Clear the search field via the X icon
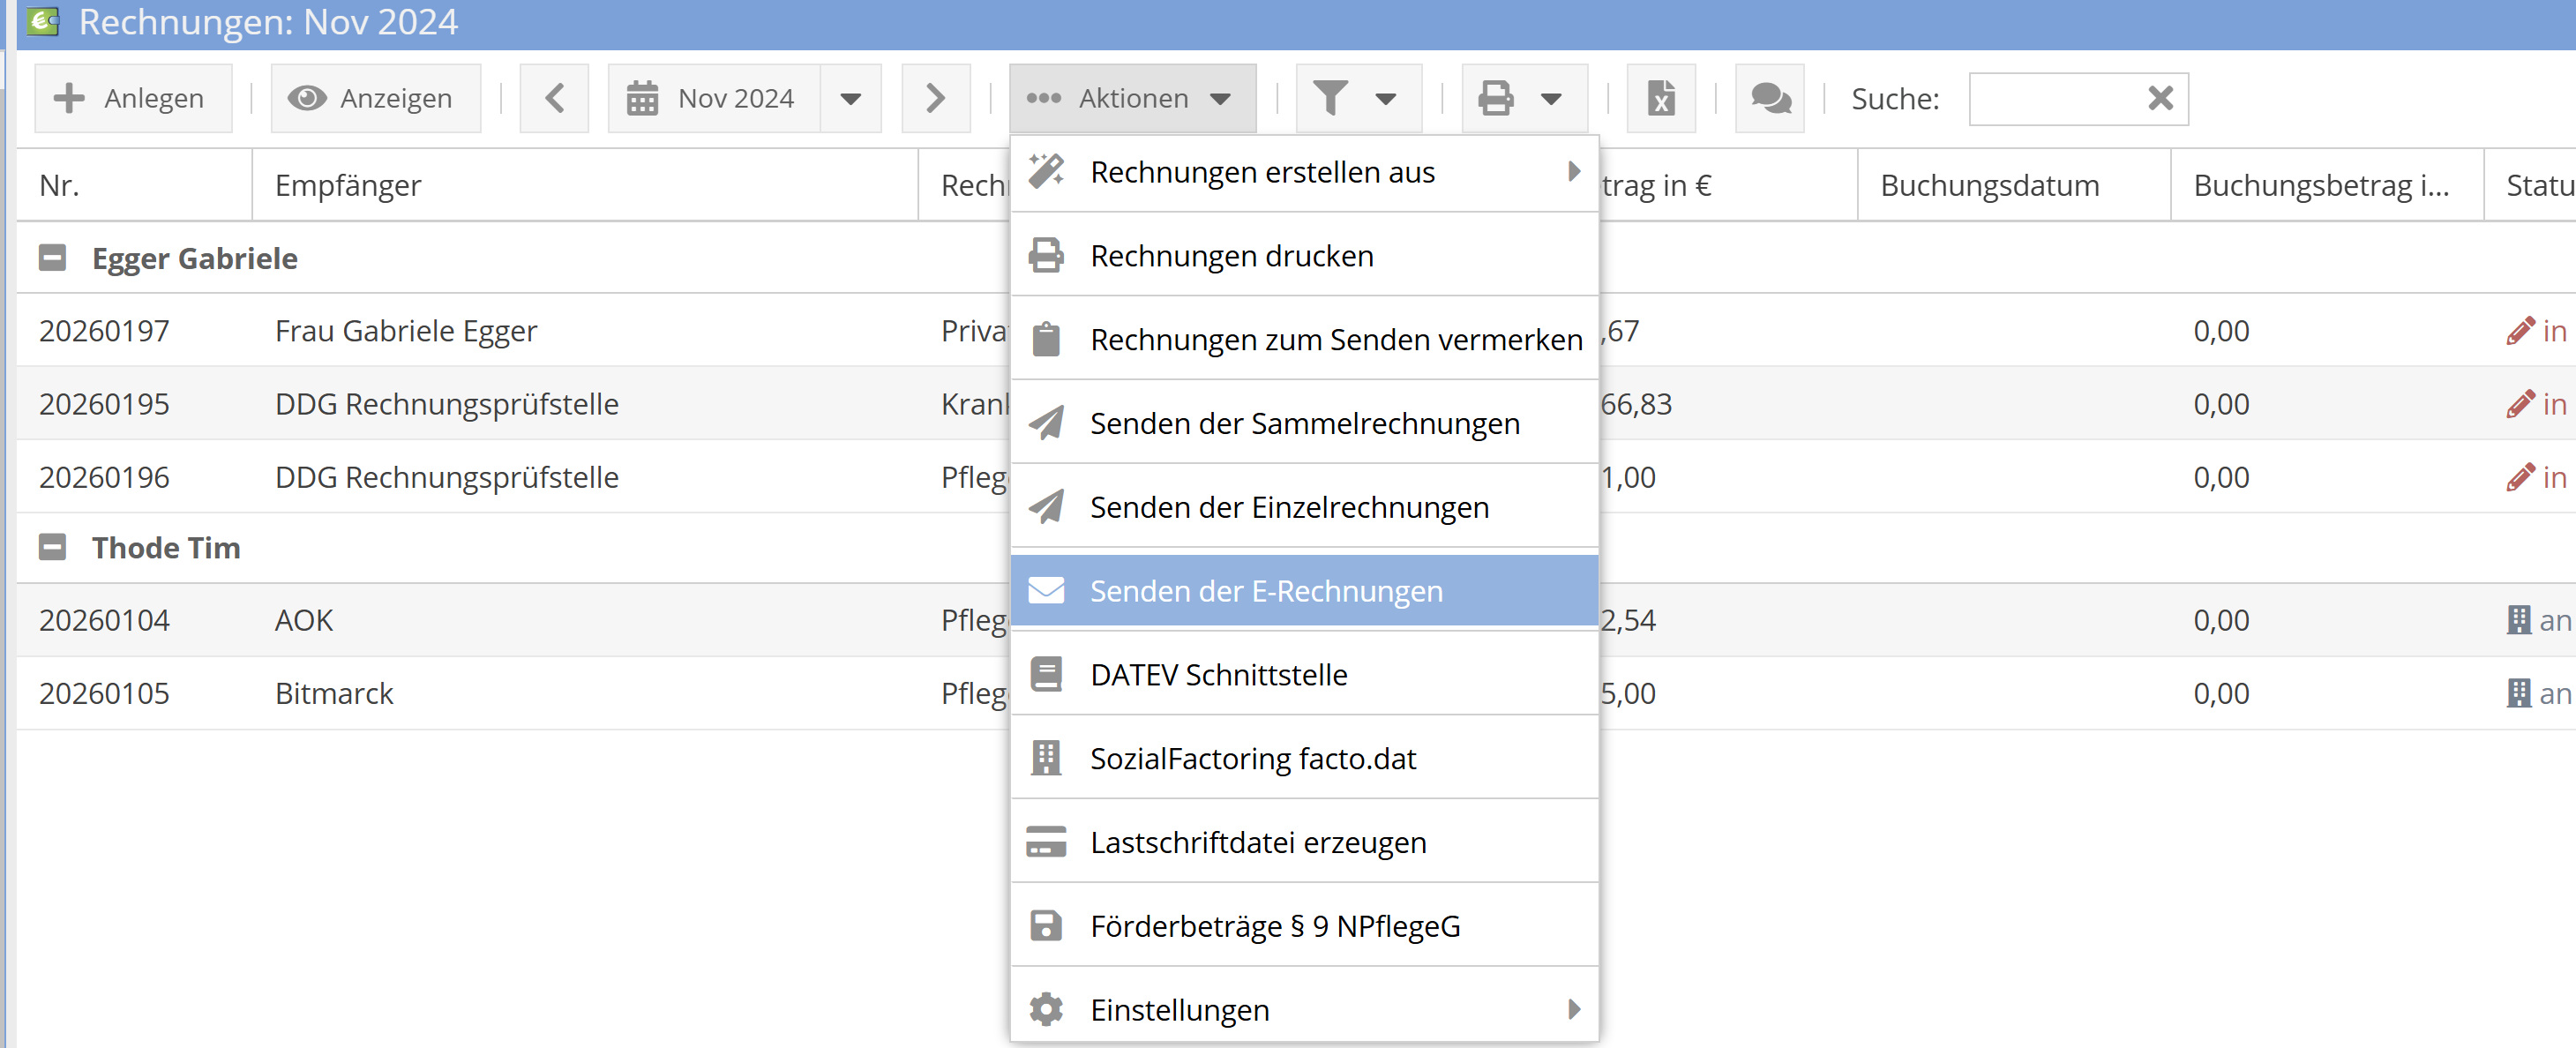 coord(2160,98)
